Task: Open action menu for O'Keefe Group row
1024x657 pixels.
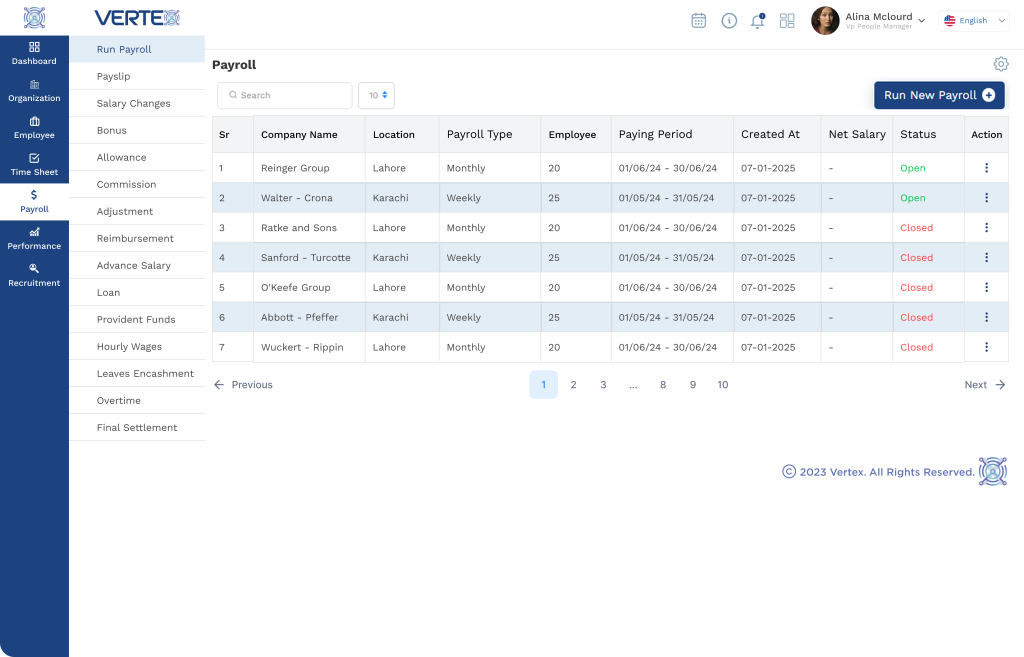Action: click(986, 287)
